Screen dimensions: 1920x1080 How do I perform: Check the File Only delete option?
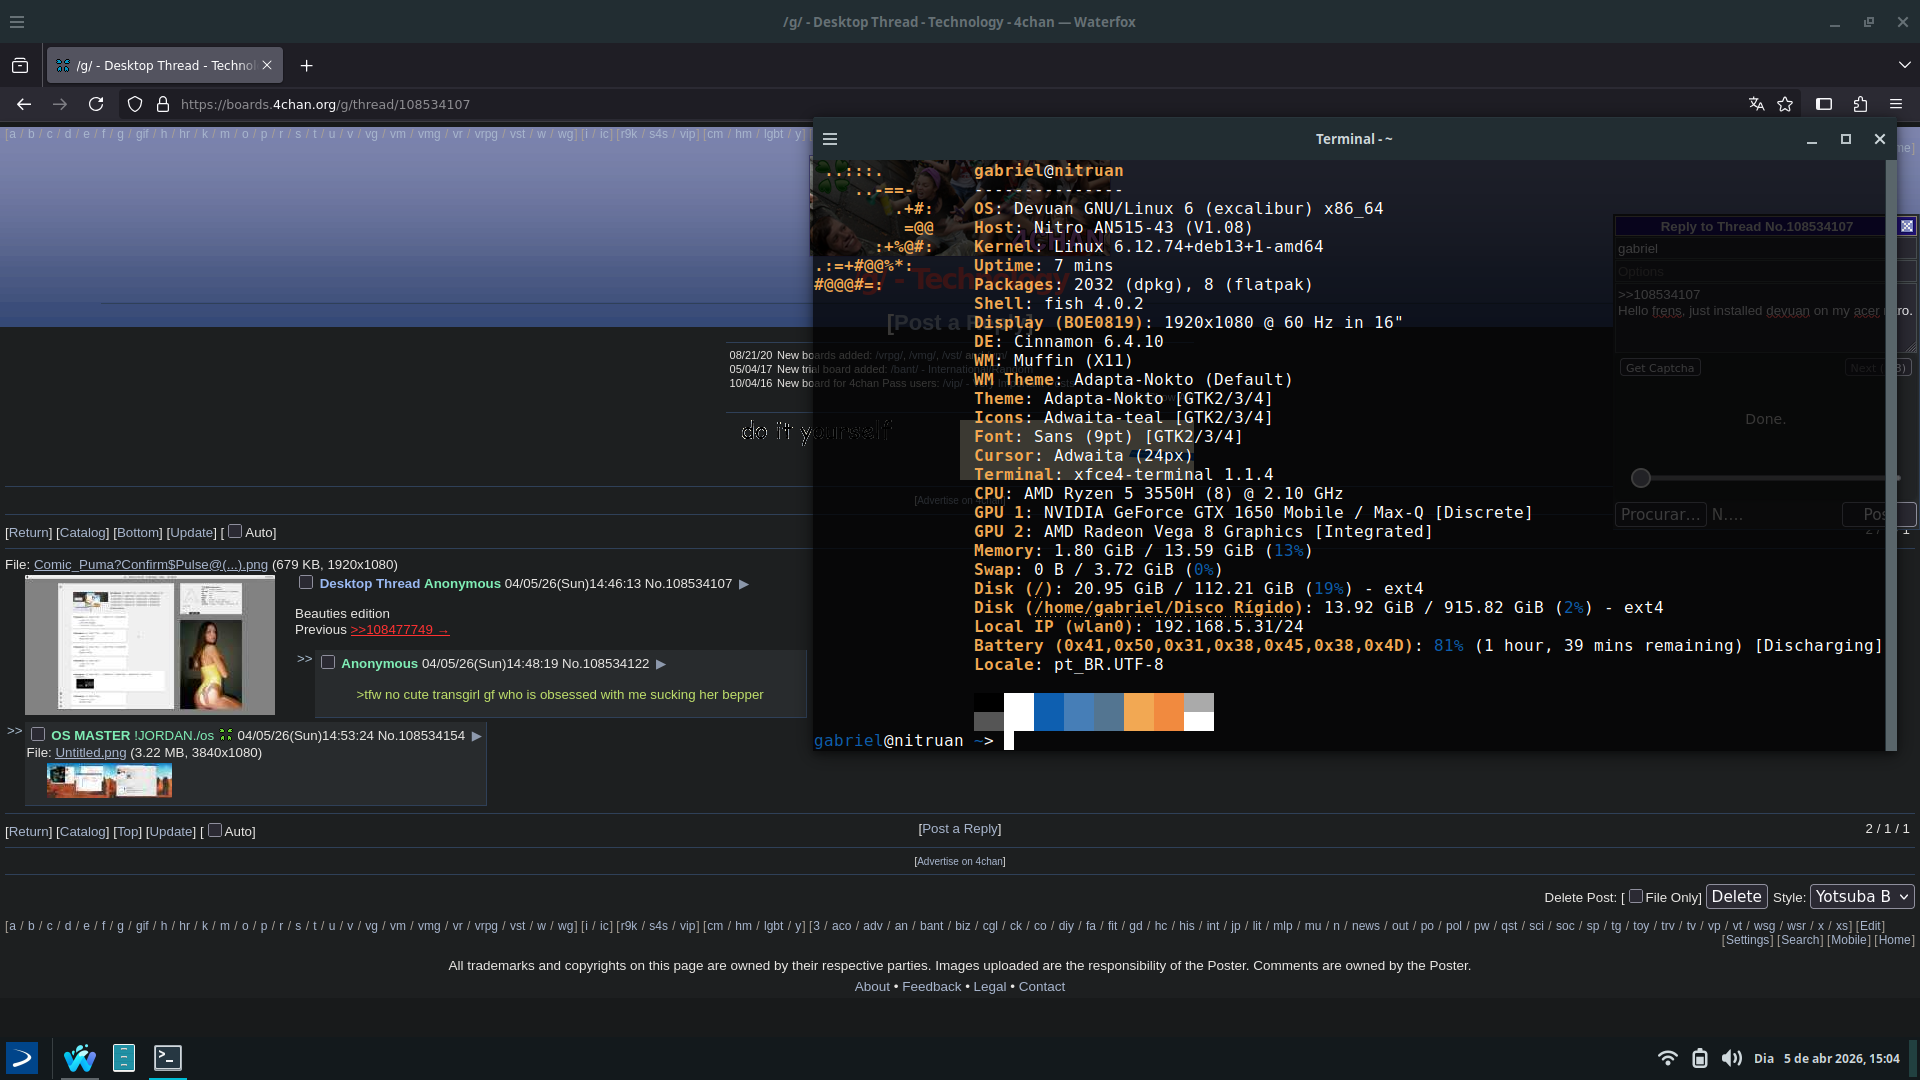tap(1636, 896)
